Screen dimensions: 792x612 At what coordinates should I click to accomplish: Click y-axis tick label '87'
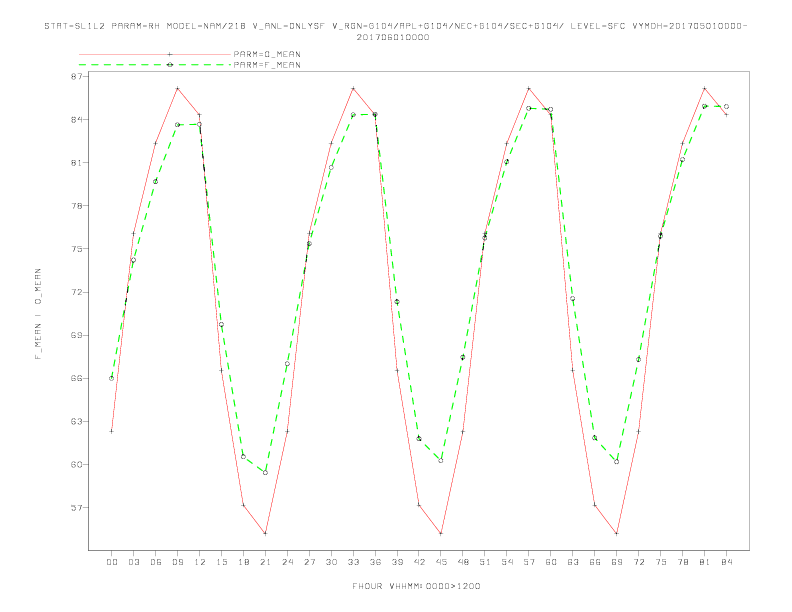[x=79, y=76]
